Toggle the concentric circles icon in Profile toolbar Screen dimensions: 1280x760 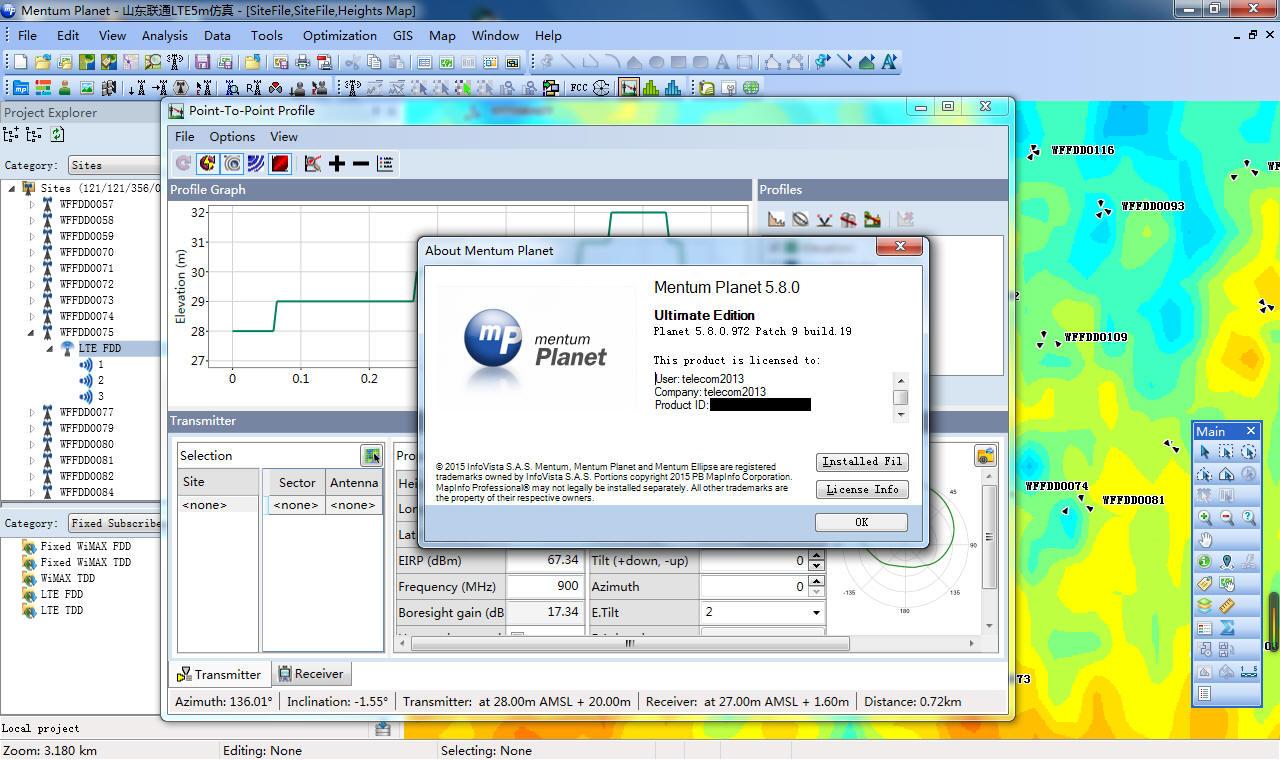(x=232, y=163)
